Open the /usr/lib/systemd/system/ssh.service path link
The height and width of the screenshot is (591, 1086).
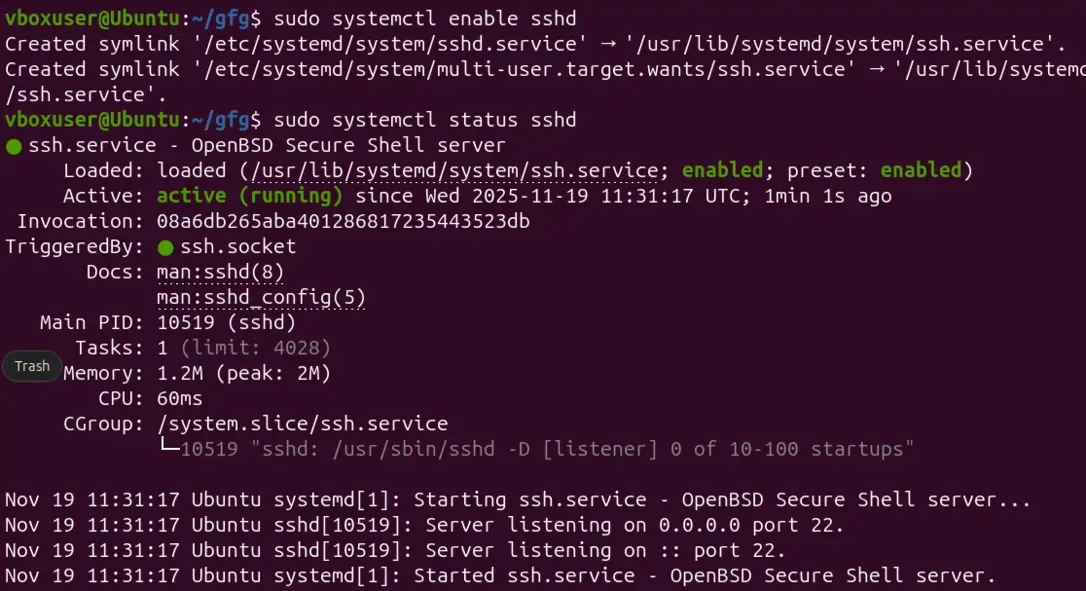pyautogui.click(x=455, y=170)
